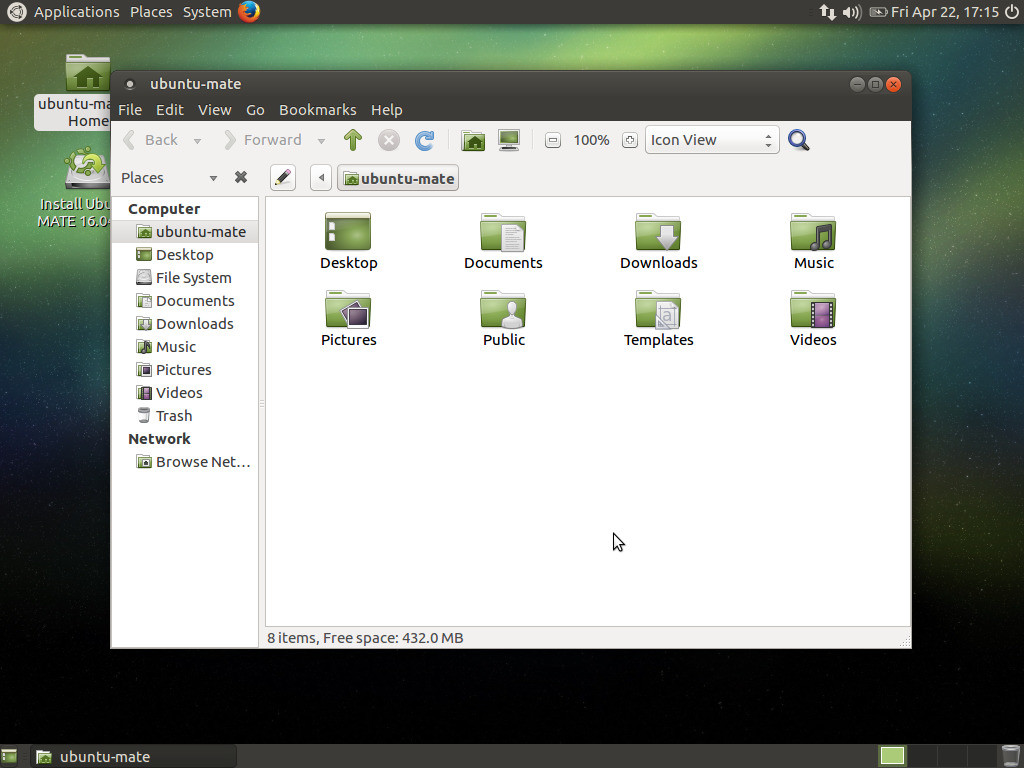Open the Templates folder icon
This screenshot has width=1024, height=768.
point(658,310)
